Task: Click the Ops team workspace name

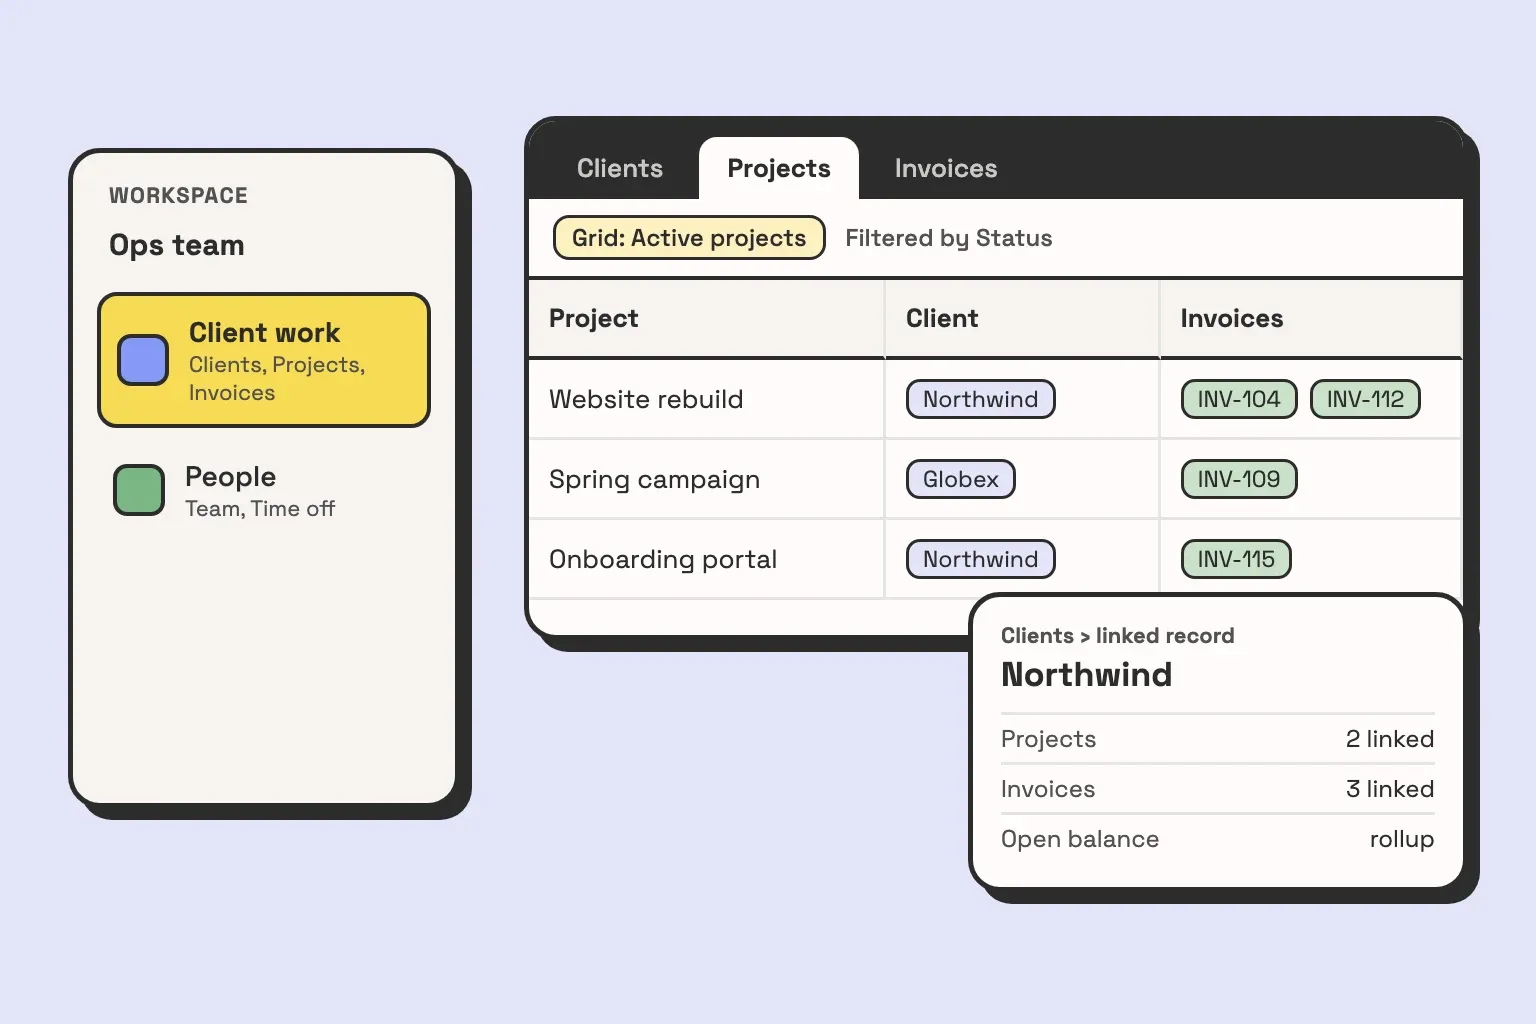Action: tap(177, 245)
